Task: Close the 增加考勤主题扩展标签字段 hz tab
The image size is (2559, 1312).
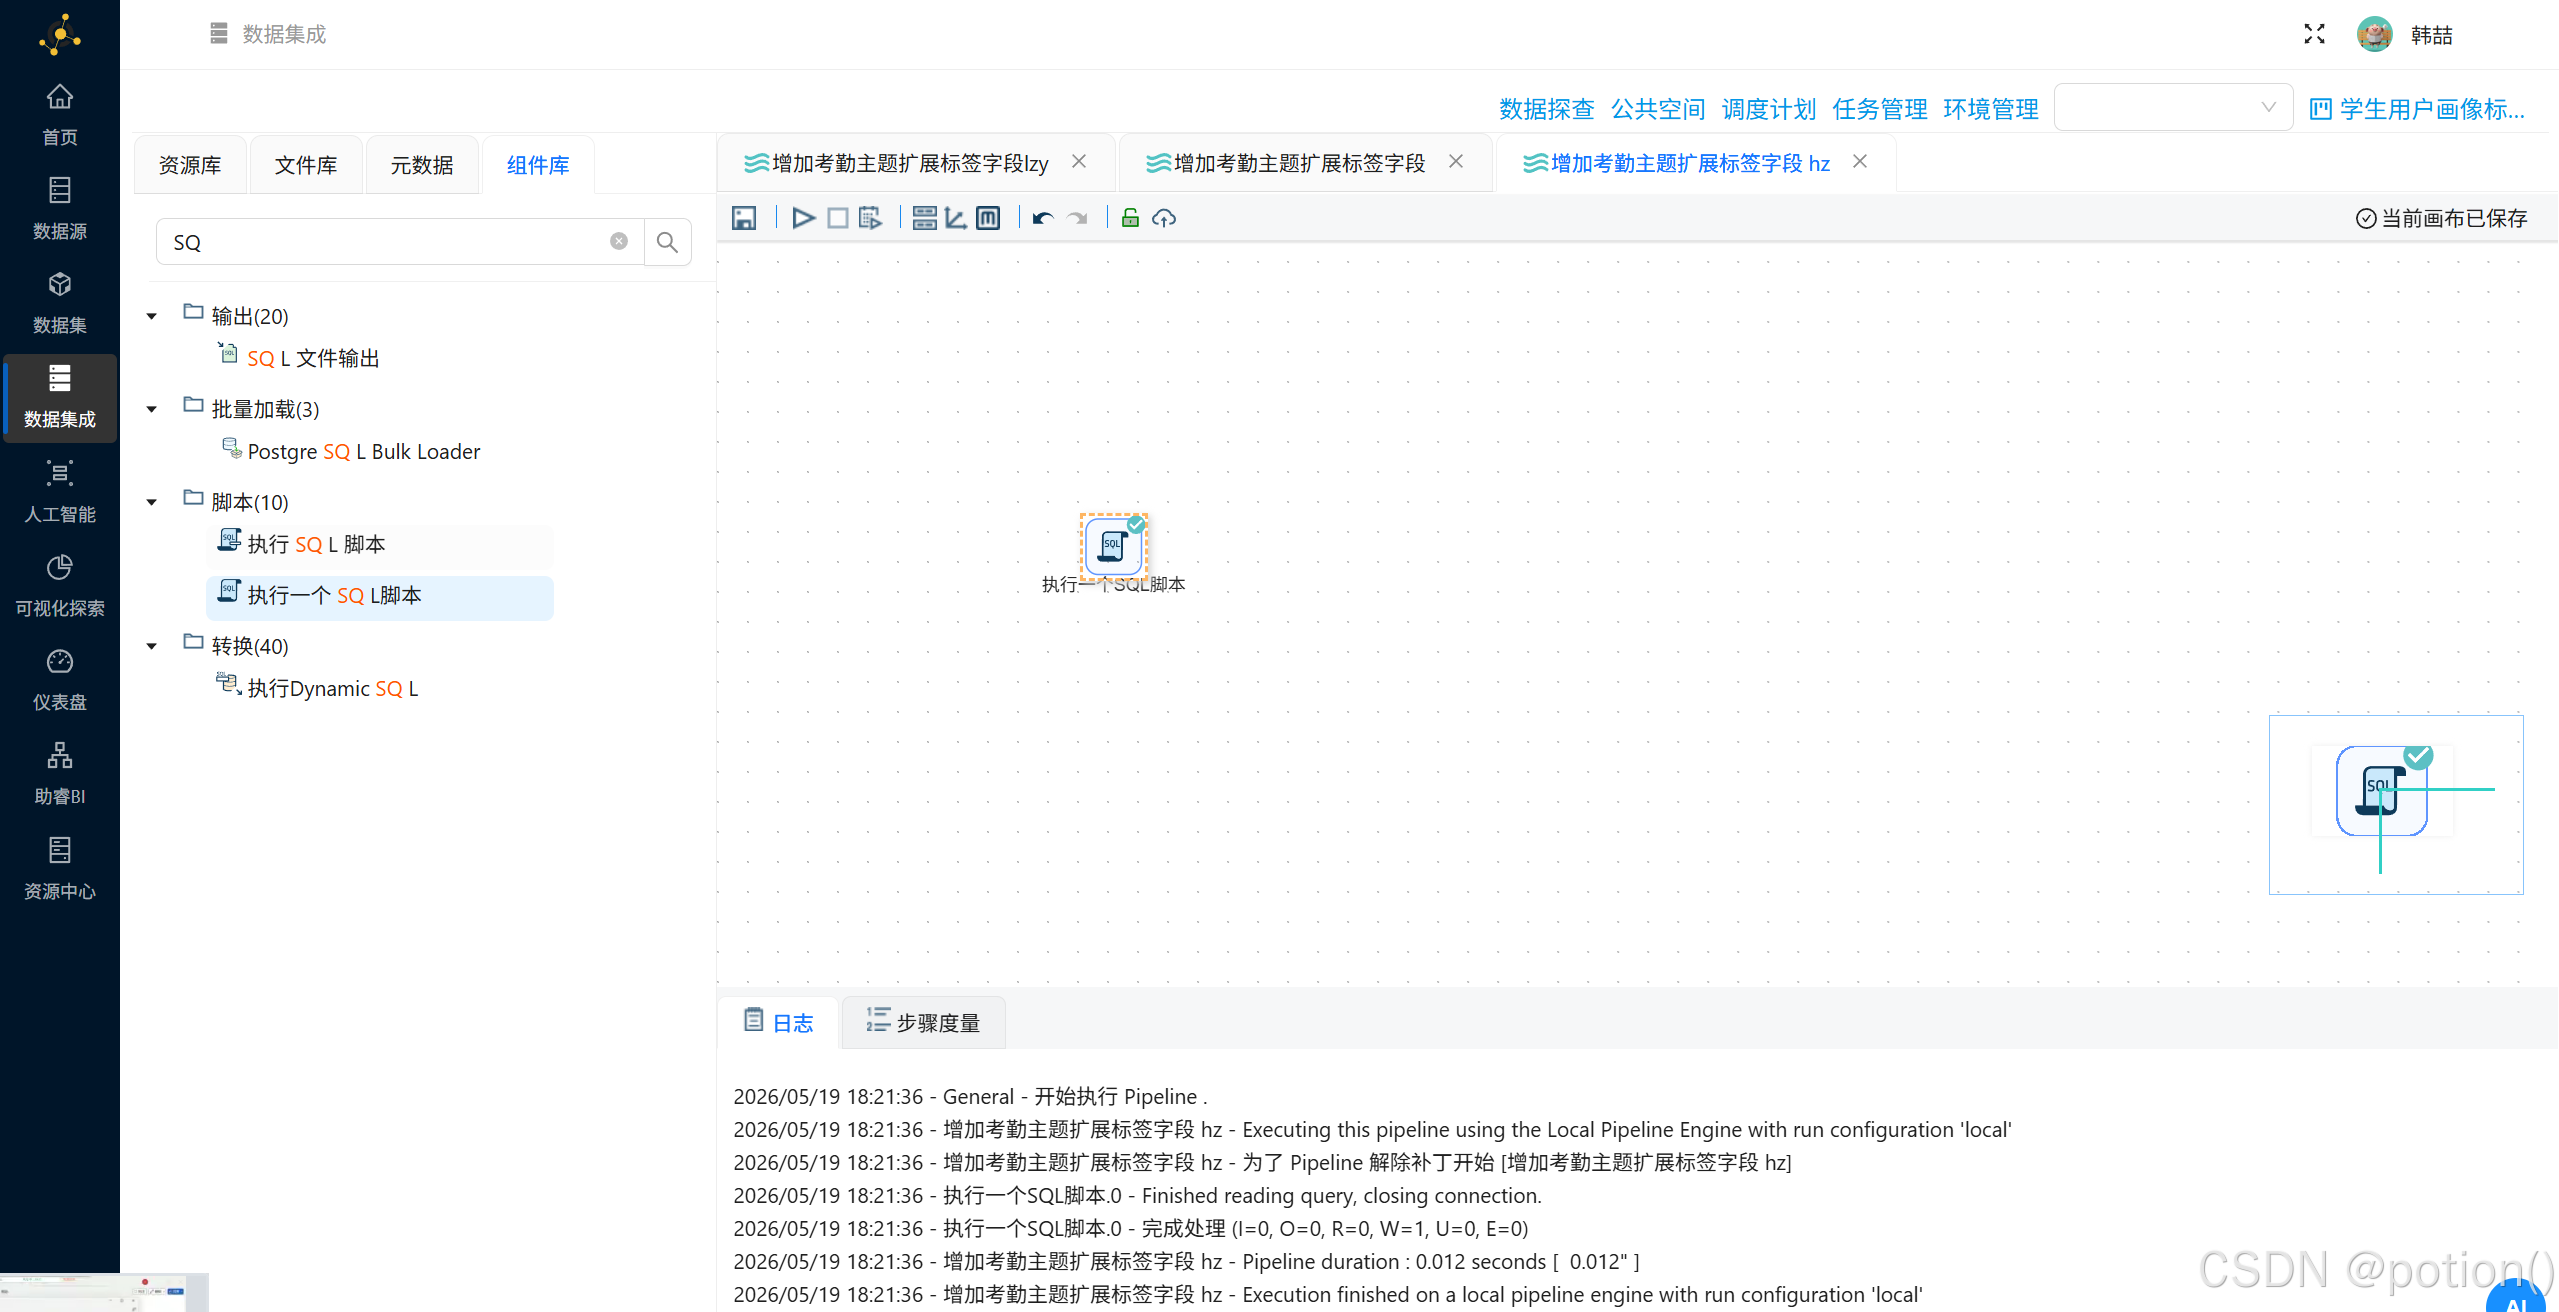Action: (x=1860, y=161)
